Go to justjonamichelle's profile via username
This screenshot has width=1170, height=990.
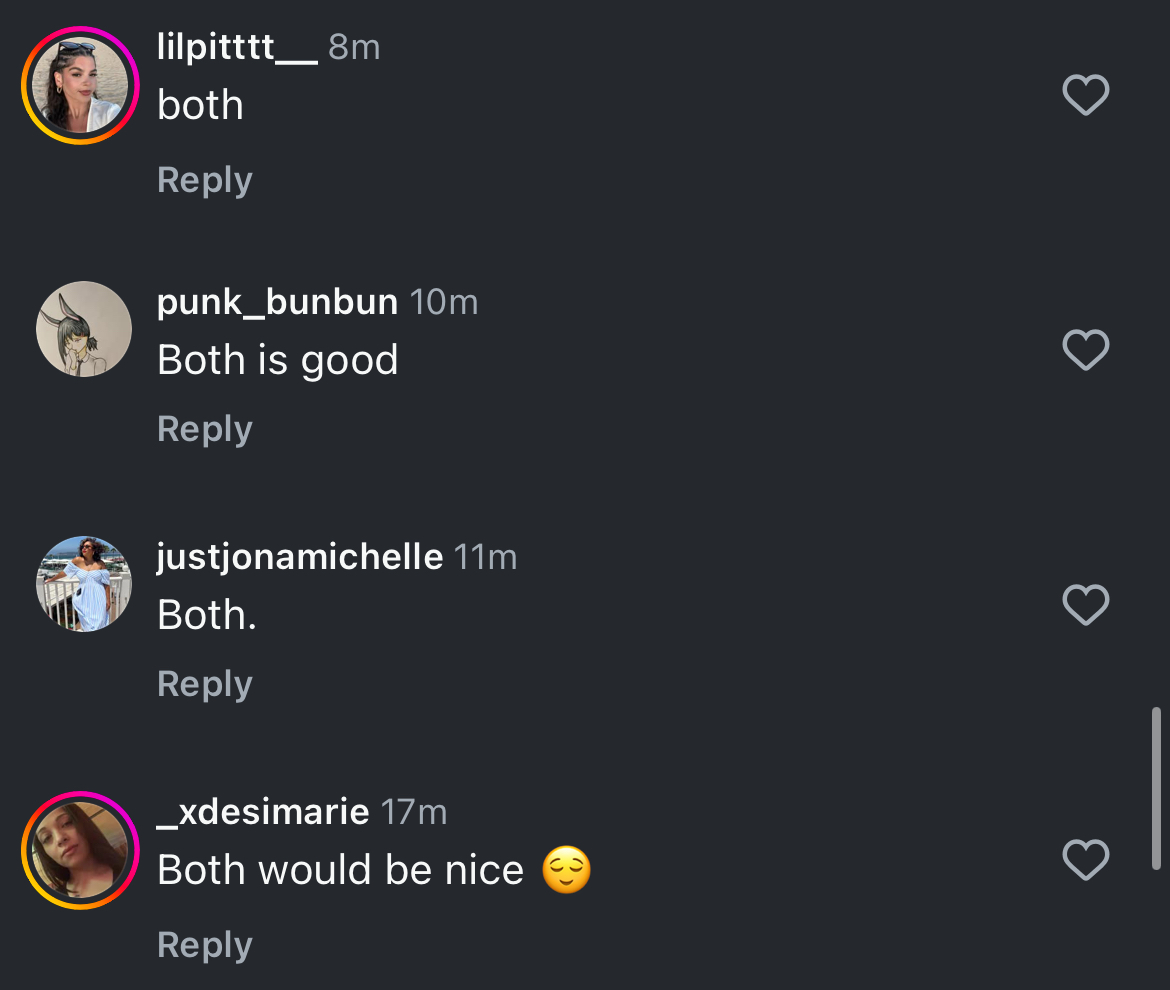(x=299, y=557)
